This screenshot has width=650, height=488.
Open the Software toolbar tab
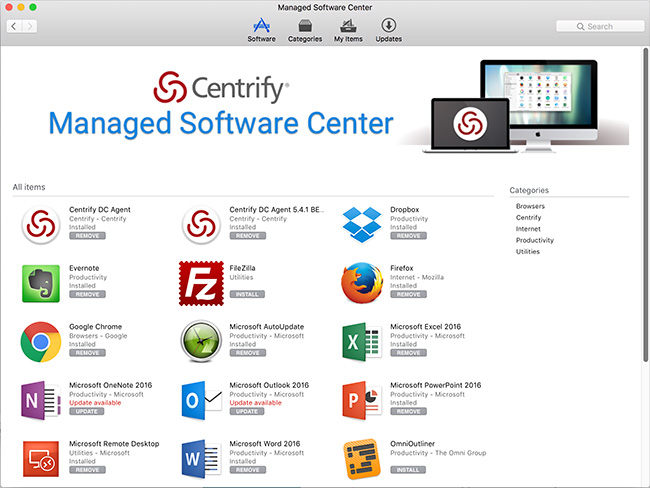click(262, 30)
